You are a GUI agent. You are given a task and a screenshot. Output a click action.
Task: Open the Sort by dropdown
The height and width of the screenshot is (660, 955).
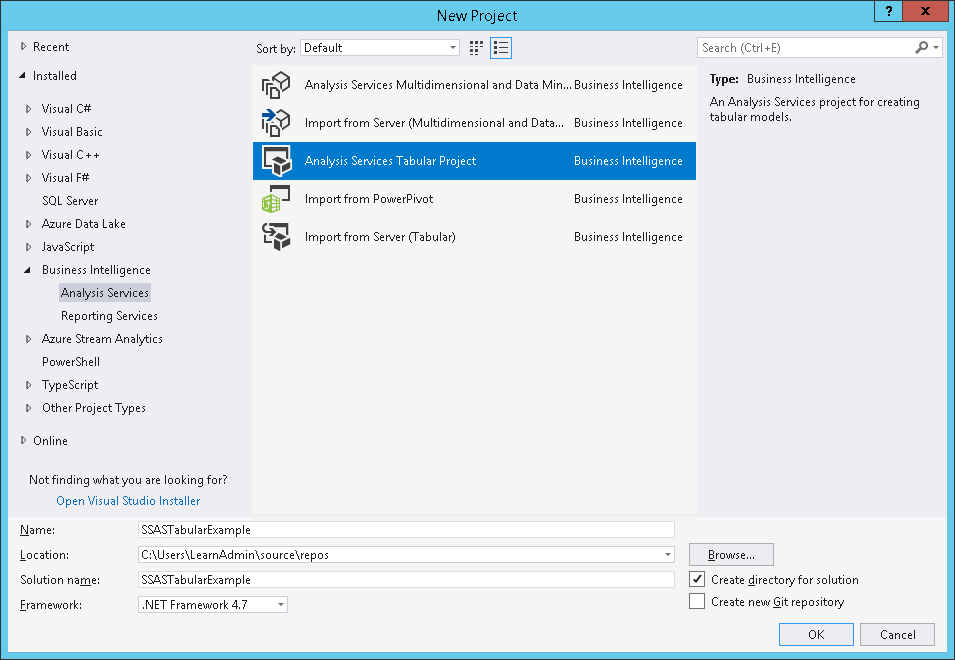pyautogui.click(x=452, y=47)
